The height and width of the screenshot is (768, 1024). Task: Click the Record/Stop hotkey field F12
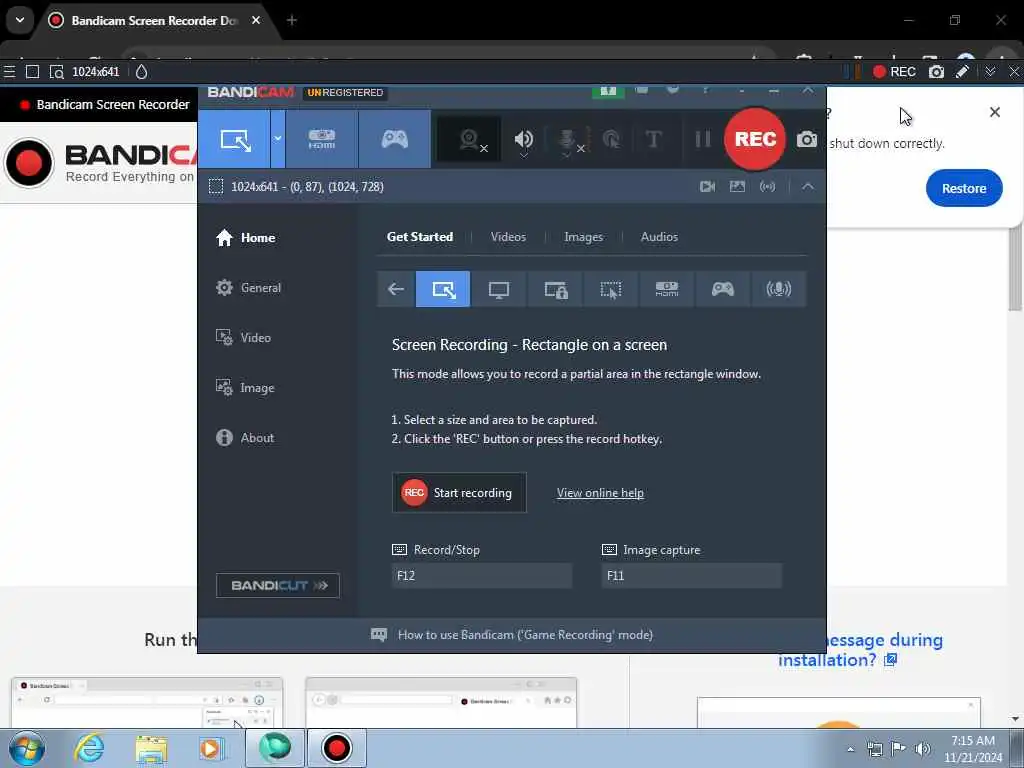tap(482, 576)
